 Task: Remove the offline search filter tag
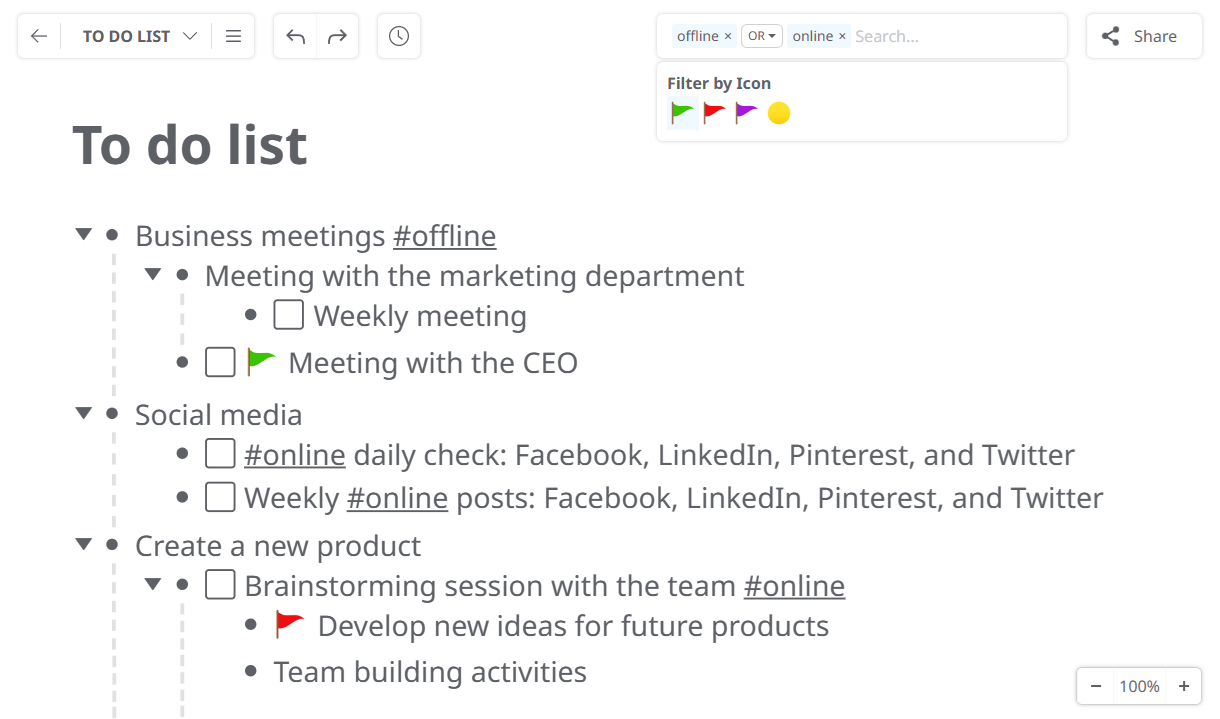(728, 36)
